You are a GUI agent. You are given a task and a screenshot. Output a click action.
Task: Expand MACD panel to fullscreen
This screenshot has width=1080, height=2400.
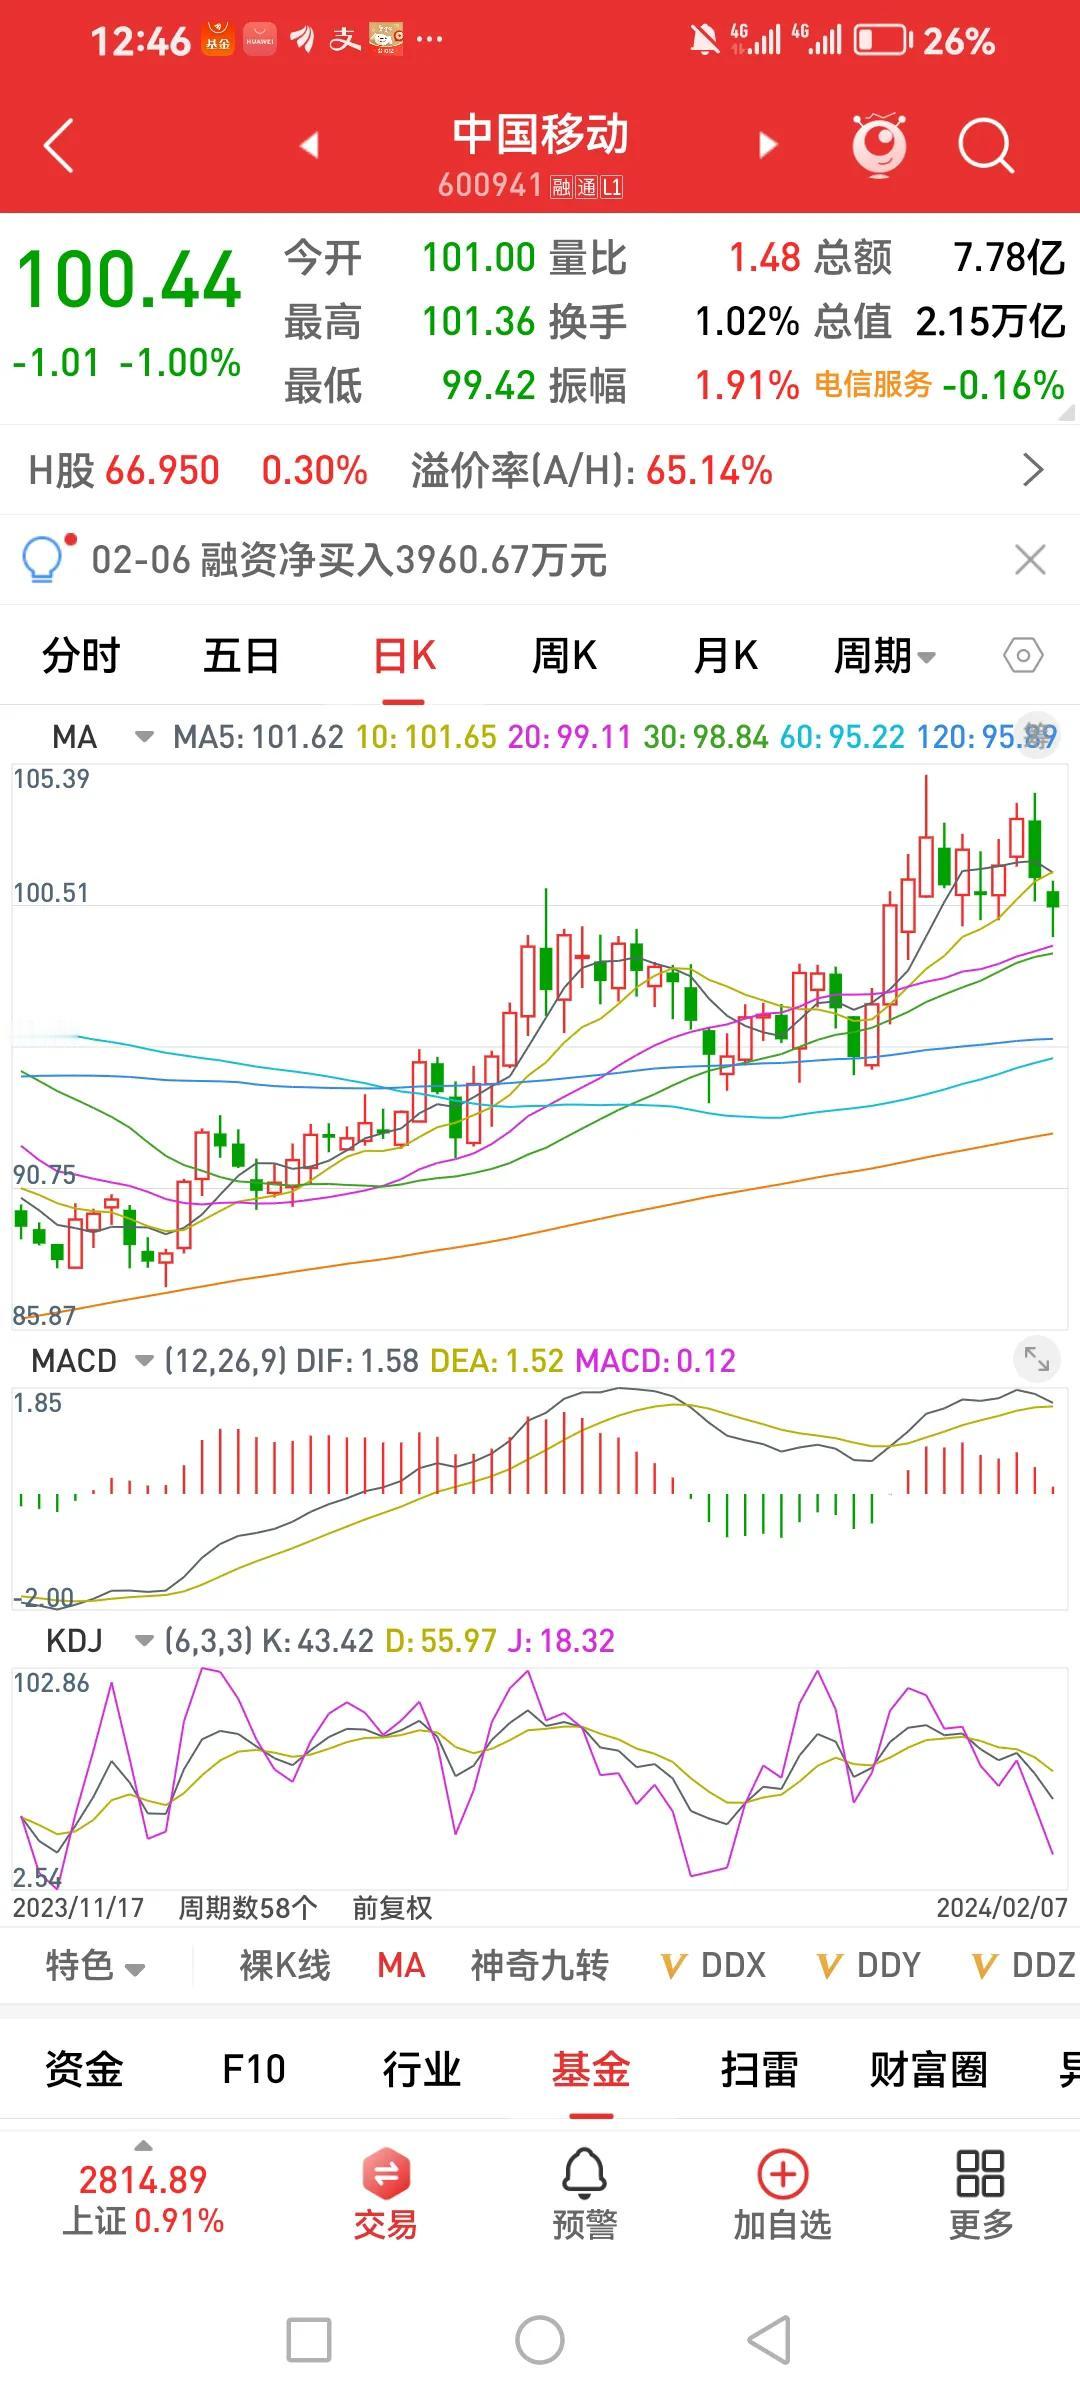point(1037,1359)
